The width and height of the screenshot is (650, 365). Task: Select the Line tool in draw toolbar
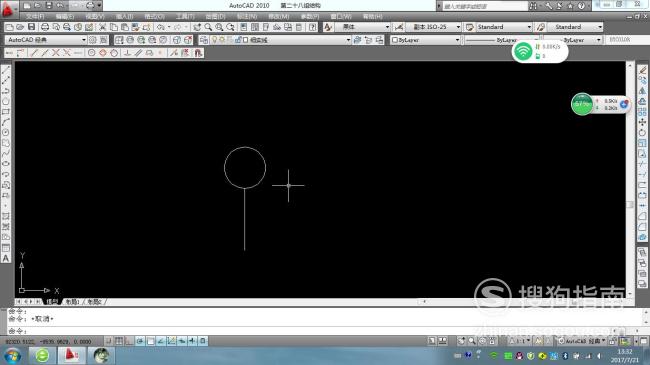click(6, 70)
